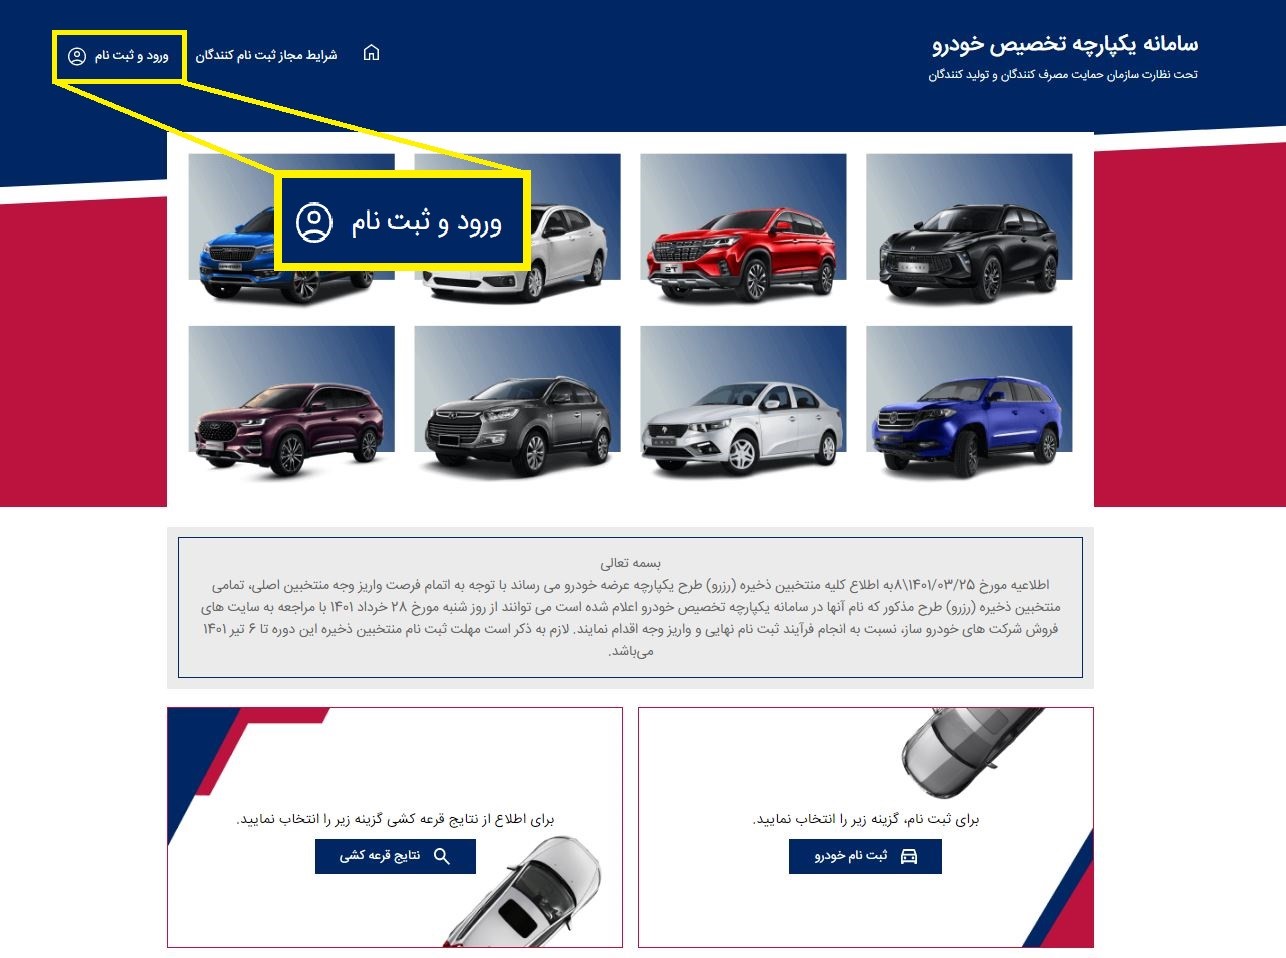
Task: Click the نتایج قرعه کشی button
Action: coord(395,856)
